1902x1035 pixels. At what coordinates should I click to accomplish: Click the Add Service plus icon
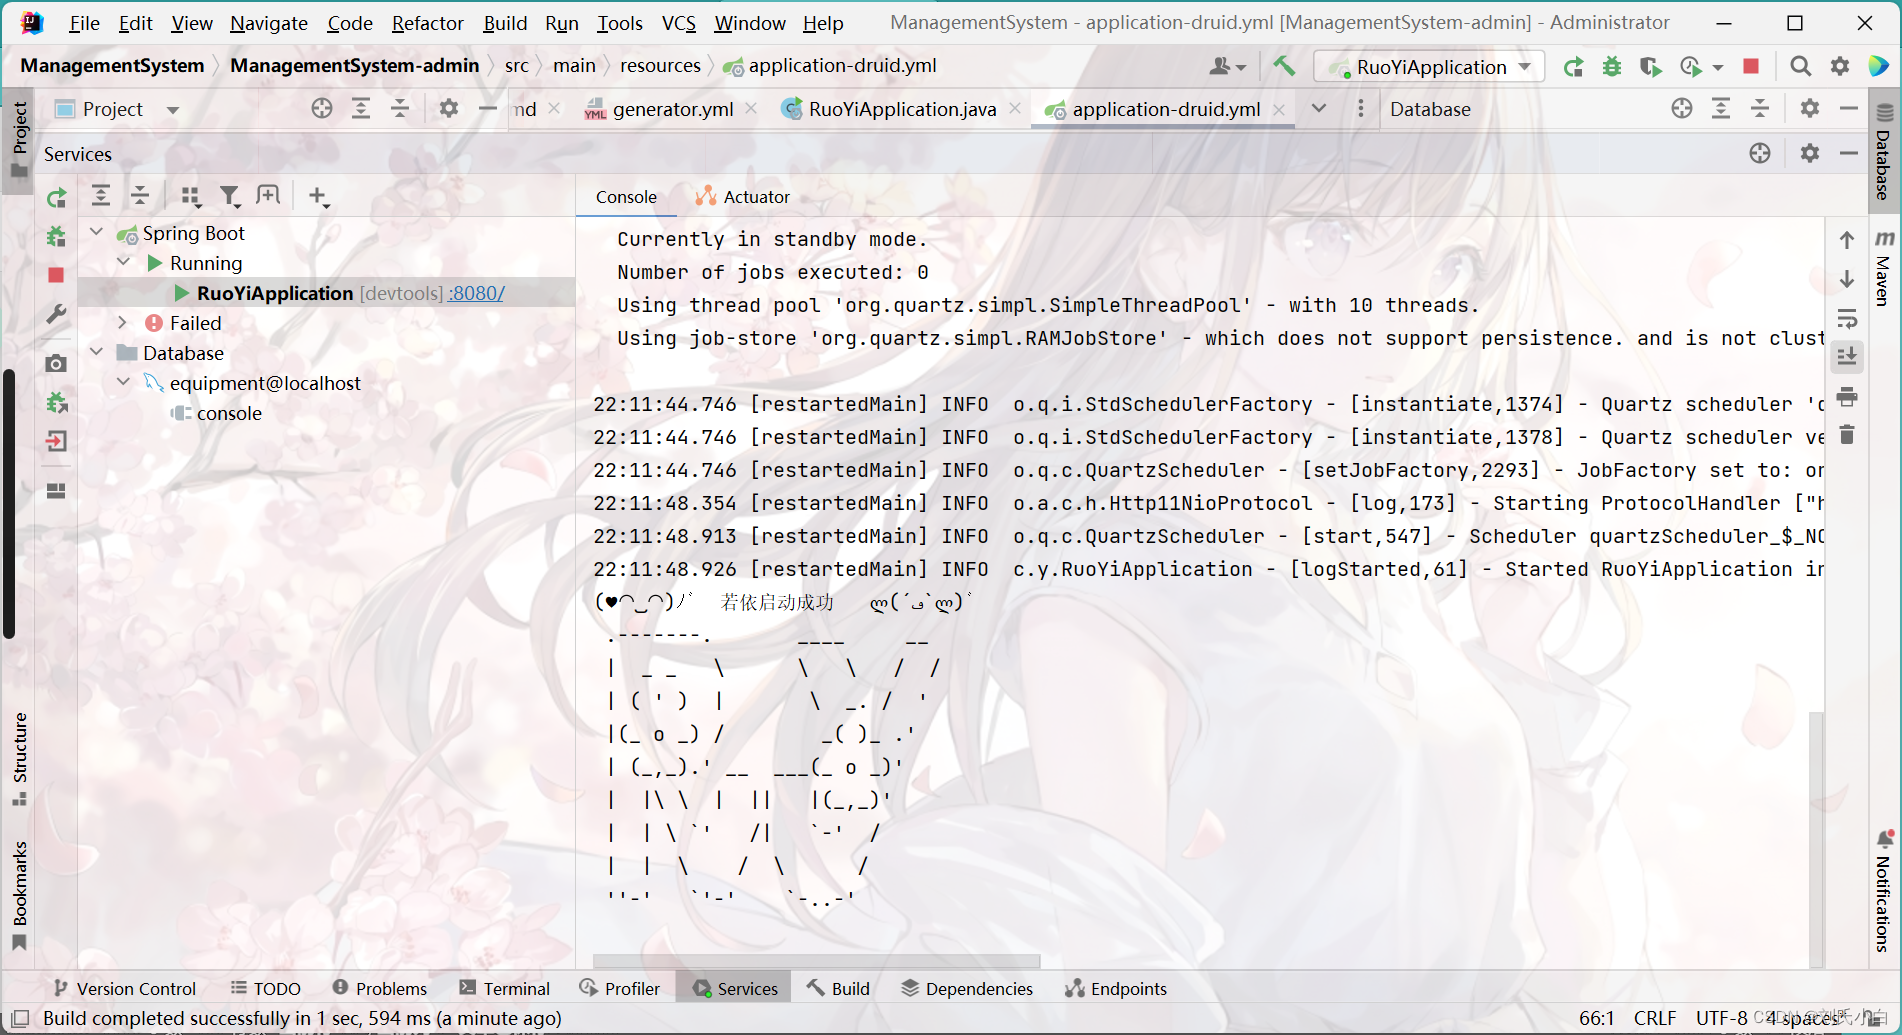pyautogui.click(x=318, y=196)
